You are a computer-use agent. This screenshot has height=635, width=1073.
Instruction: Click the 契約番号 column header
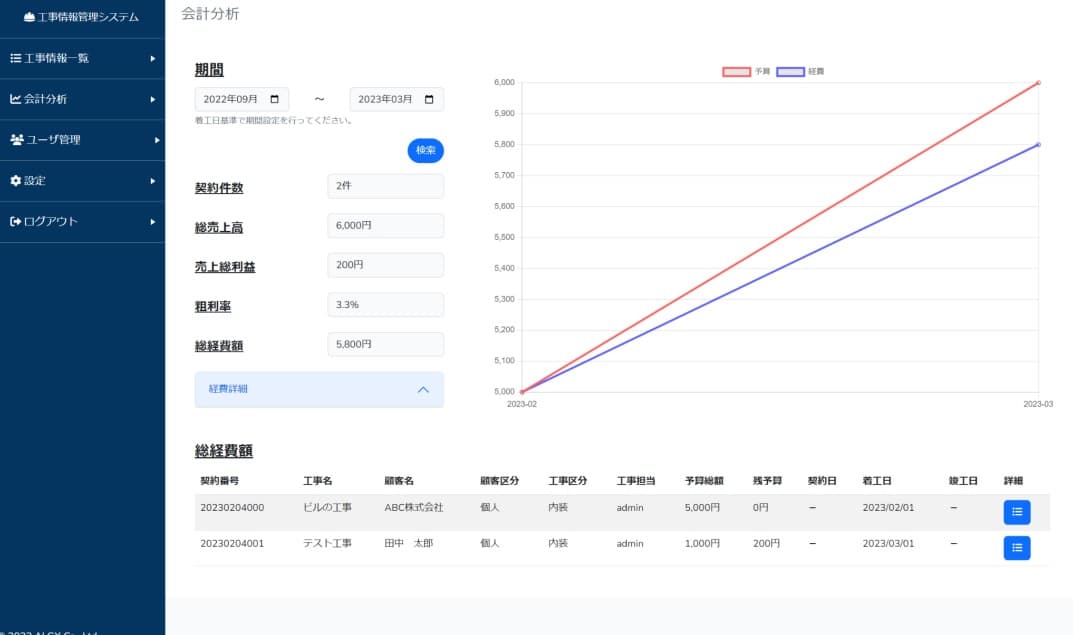point(220,481)
